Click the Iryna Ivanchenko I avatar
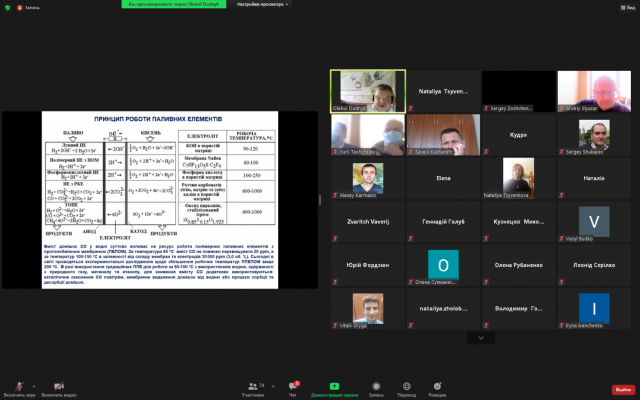Screen dimensions: 640x400 coord(594,309)
